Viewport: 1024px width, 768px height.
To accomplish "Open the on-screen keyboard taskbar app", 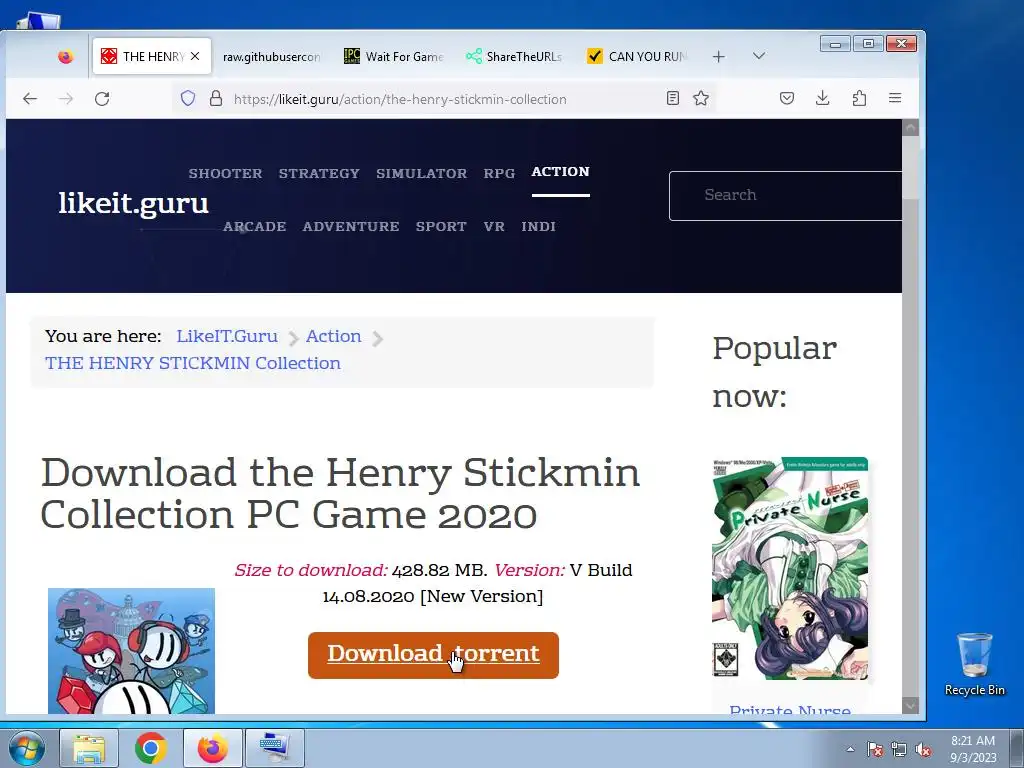I will pyautogui.click(x=275, y=748).
